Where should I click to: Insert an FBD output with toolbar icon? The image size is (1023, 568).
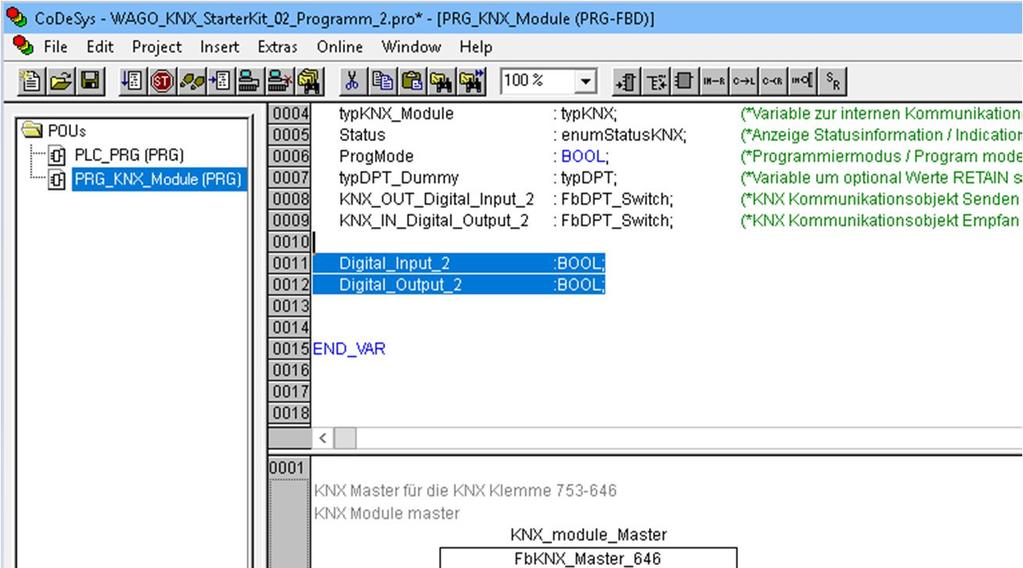pos(656,81)
